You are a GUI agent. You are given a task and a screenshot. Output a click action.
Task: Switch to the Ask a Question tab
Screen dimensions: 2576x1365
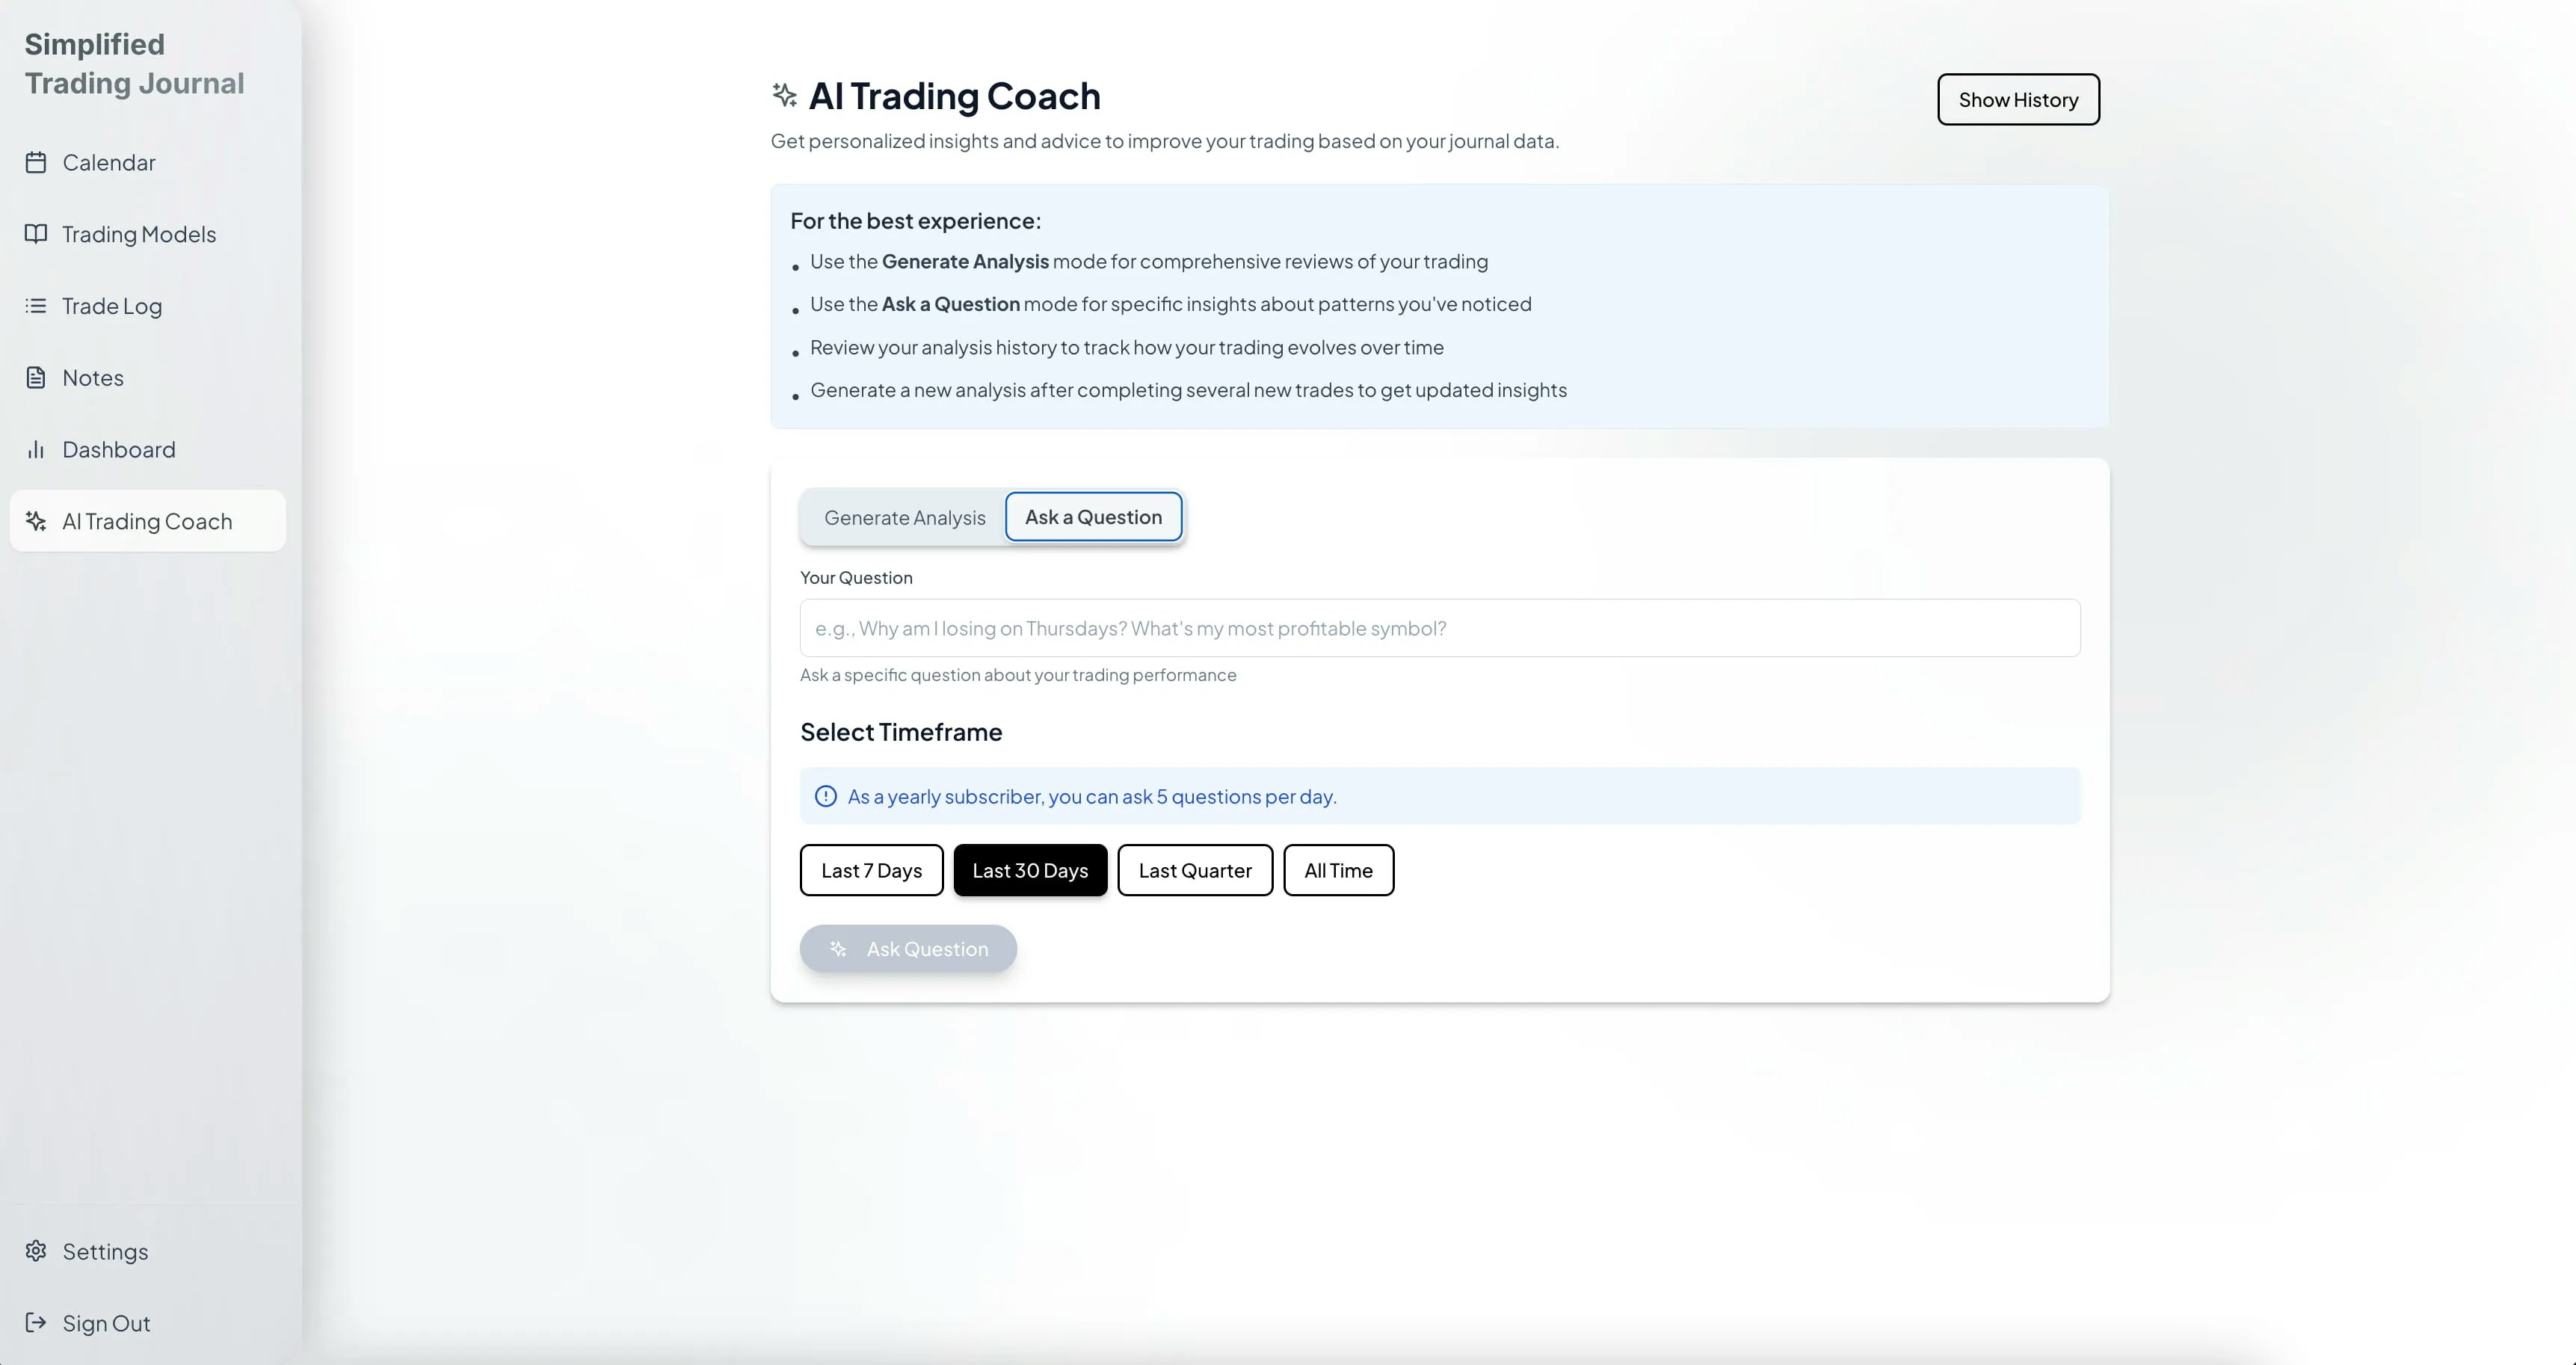pos(1092,516)
